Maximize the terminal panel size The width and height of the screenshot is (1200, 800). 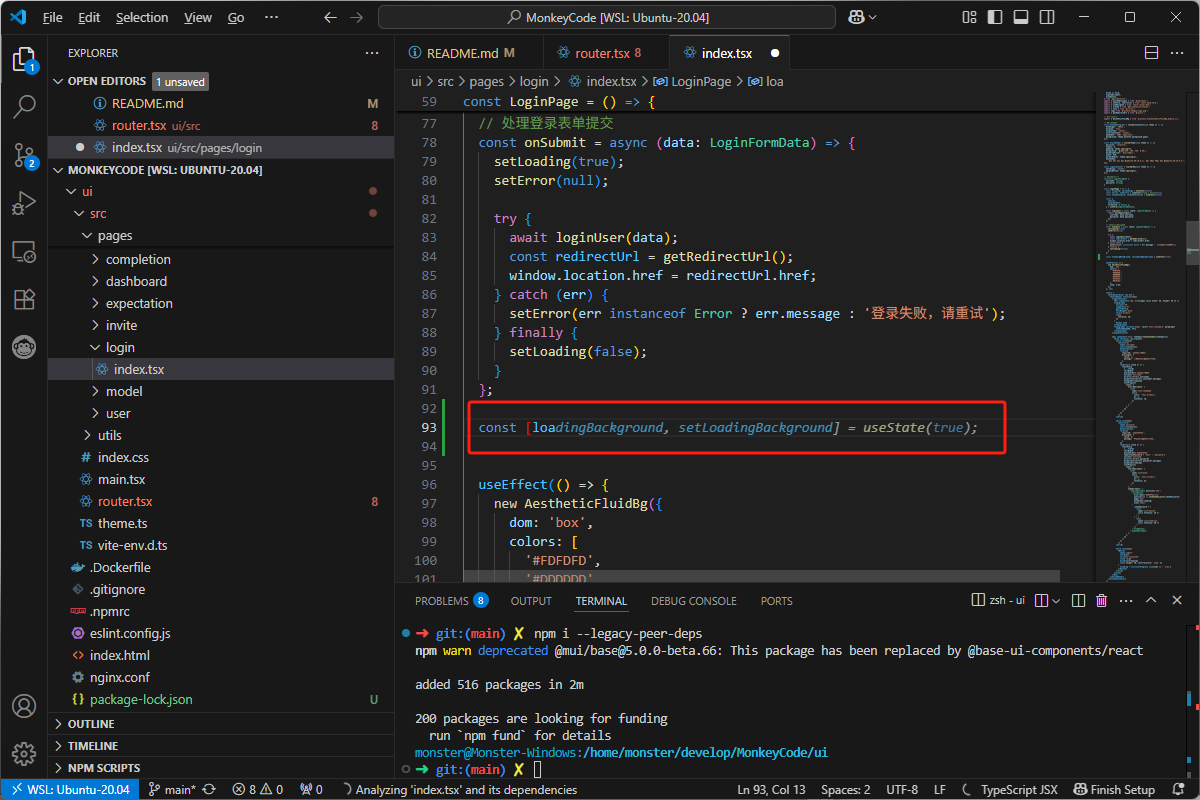click(x=1151, y=601)
